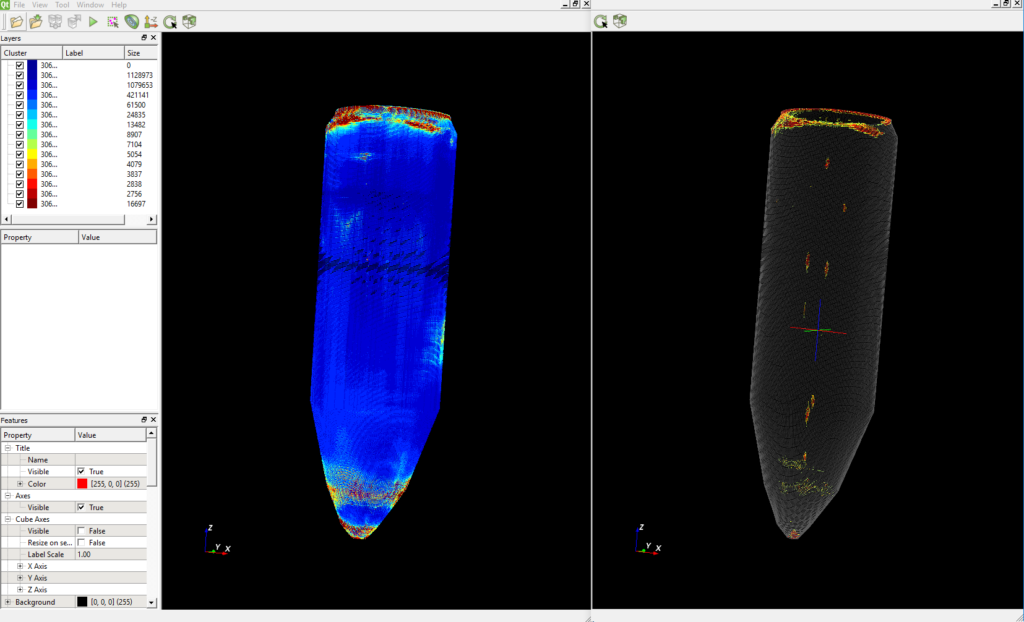This screenshot has width=1024, height=622.
Task: Click the color swatch of layer sized 4079
Action: (x=32, y=164)
